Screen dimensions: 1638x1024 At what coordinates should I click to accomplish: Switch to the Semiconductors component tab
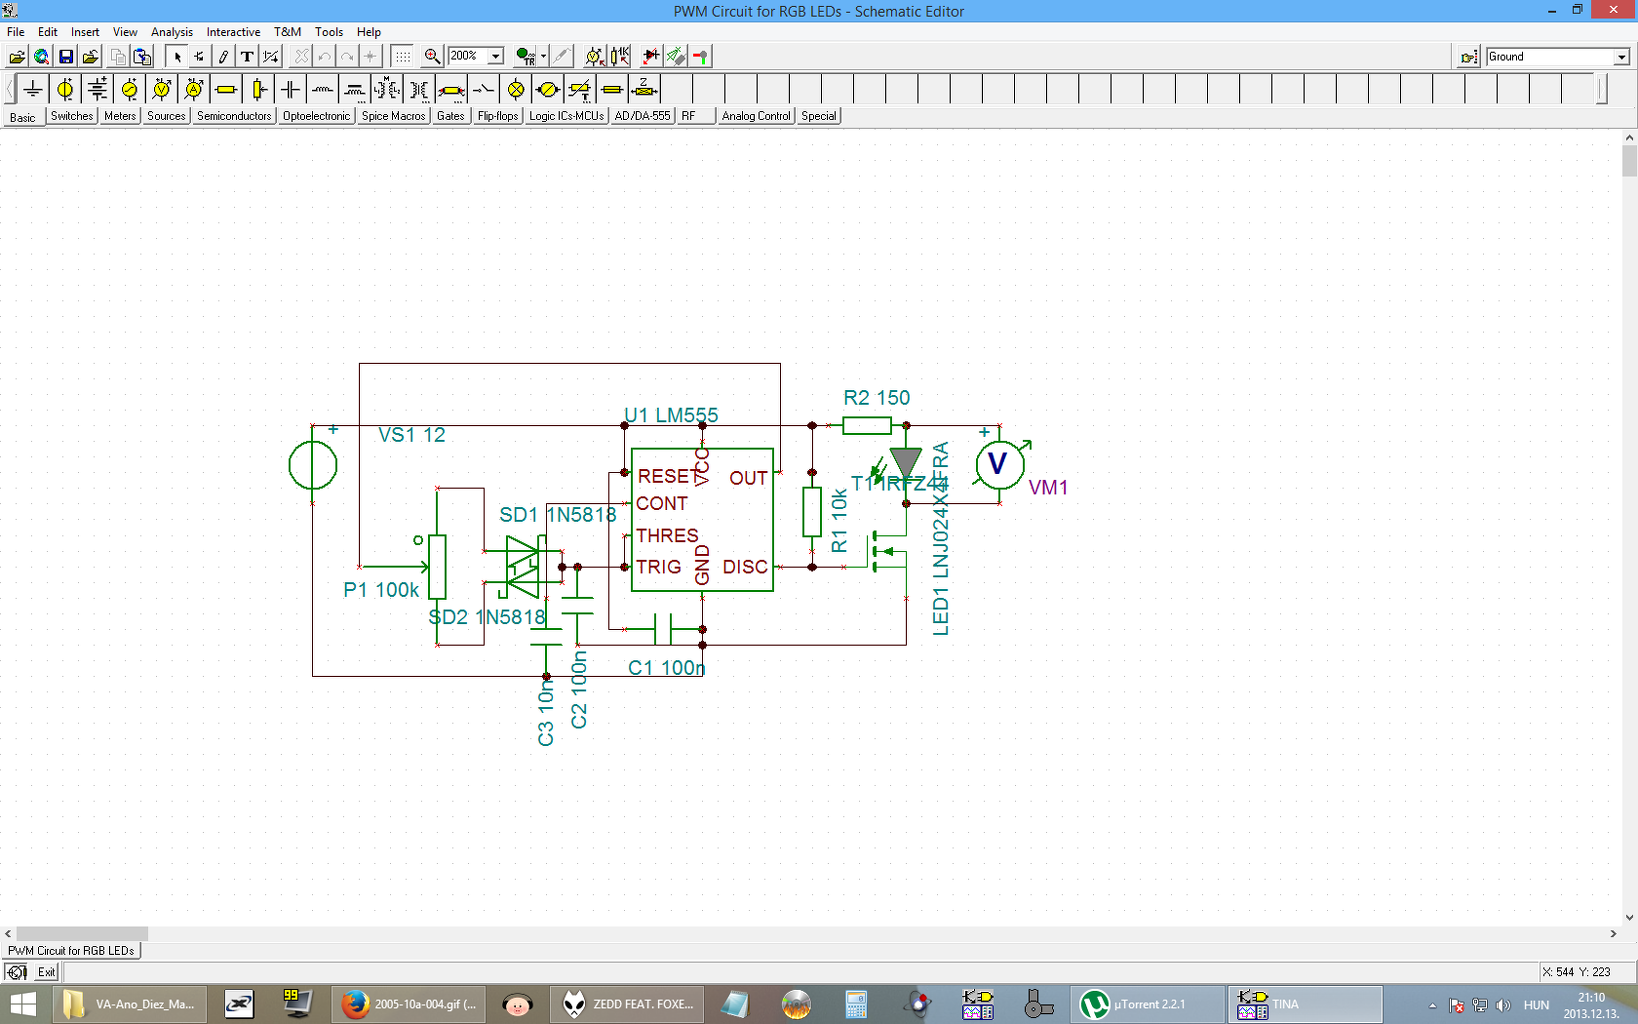pyautogui.click(x=234, y=116)
